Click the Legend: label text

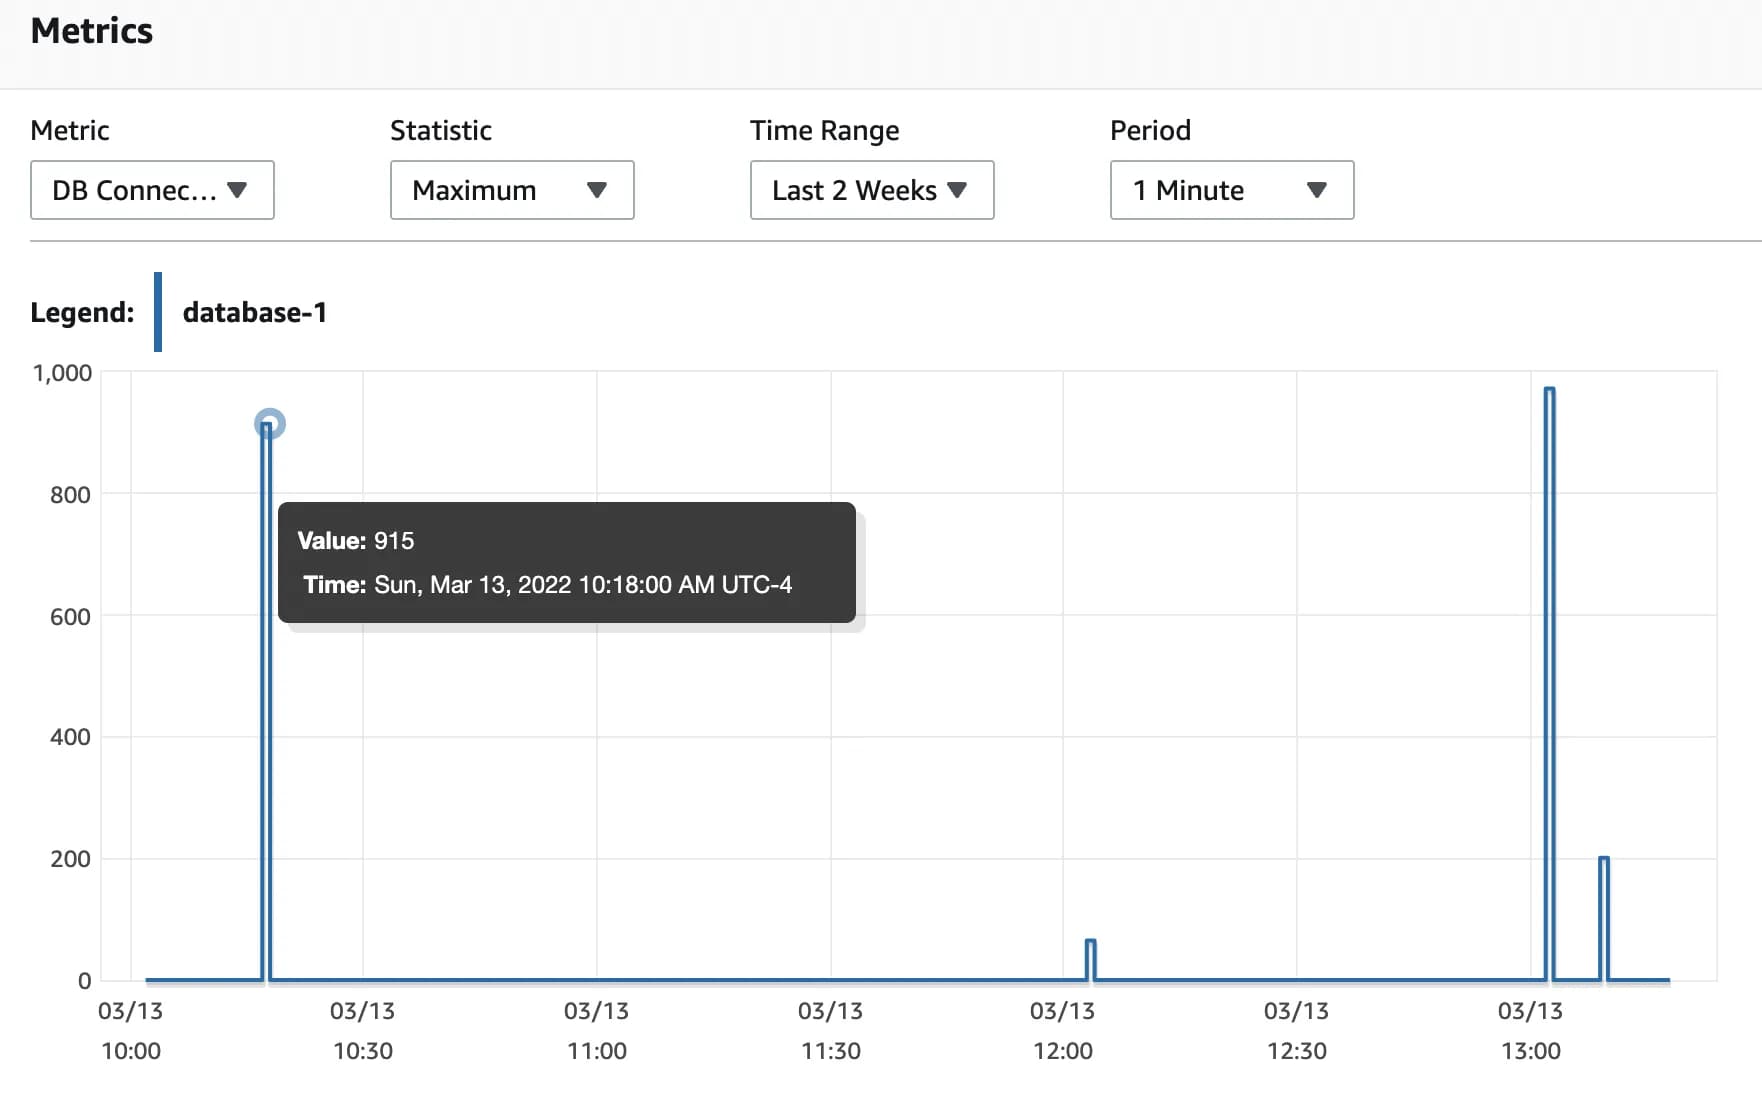(82, 313)
